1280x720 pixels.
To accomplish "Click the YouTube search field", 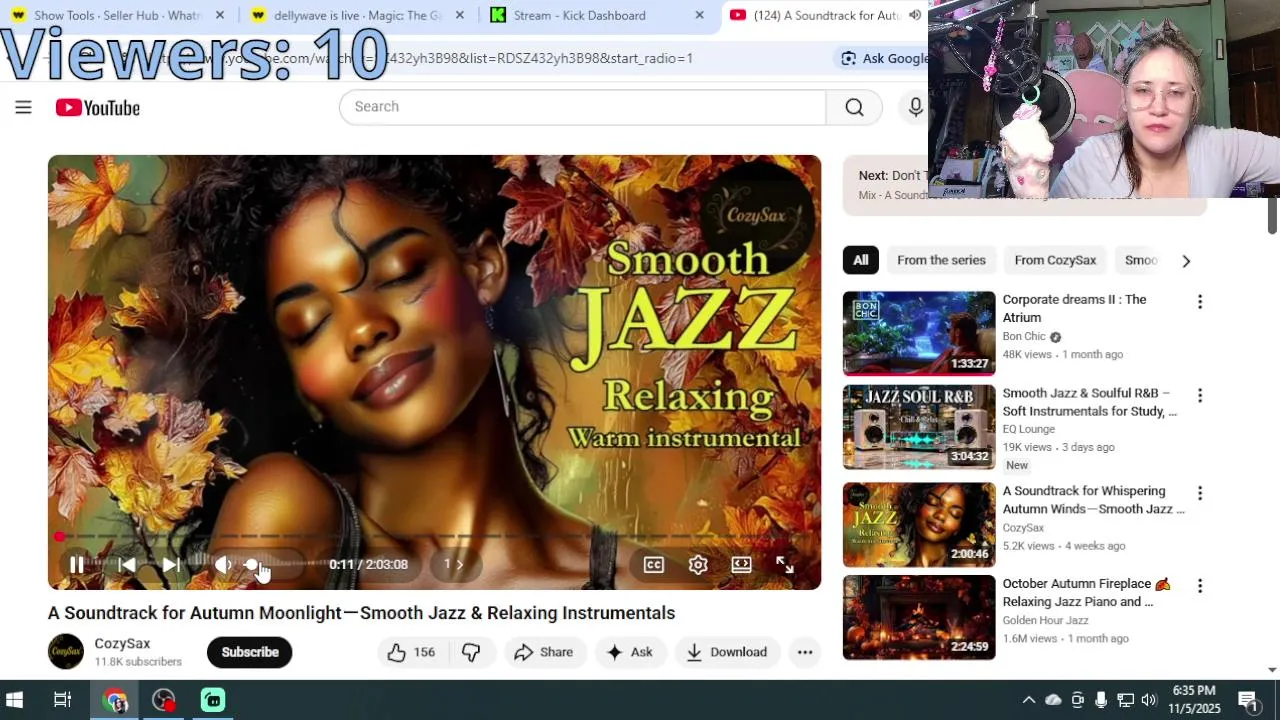I will (583, 107).
